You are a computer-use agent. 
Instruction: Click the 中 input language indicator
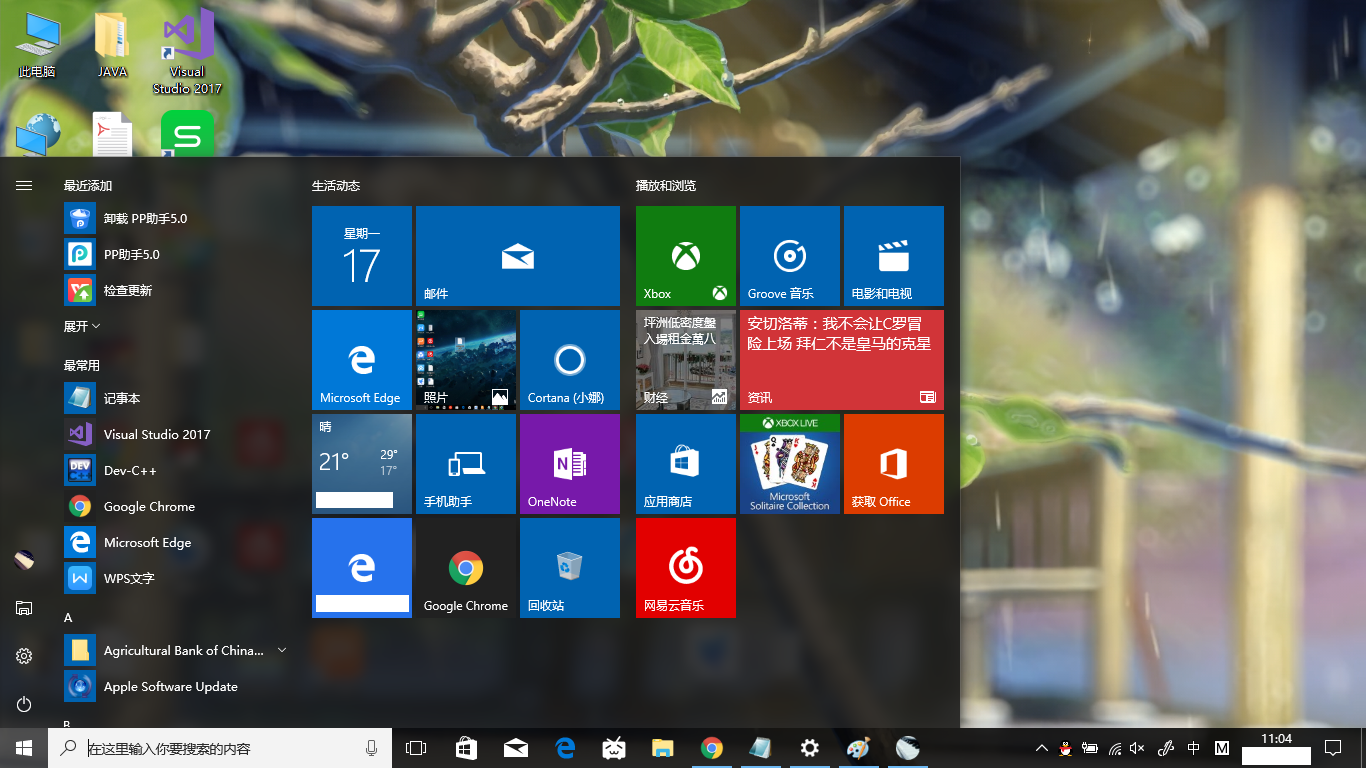[x=1194, y=748]
